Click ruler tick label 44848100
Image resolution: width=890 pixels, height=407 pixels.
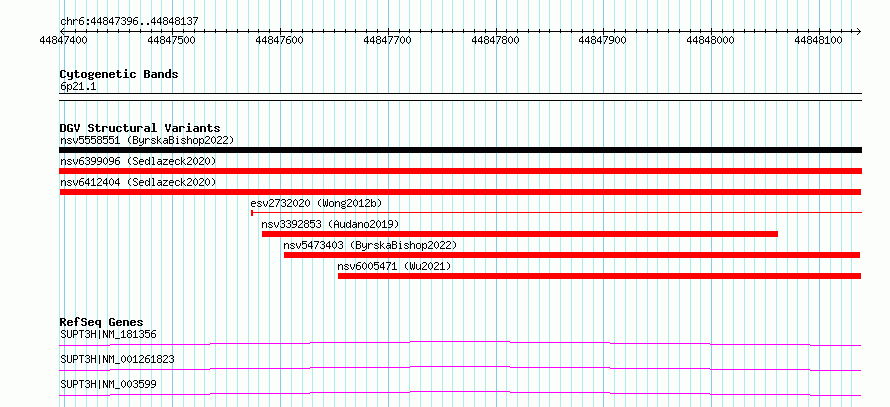(x=818, y=40)
